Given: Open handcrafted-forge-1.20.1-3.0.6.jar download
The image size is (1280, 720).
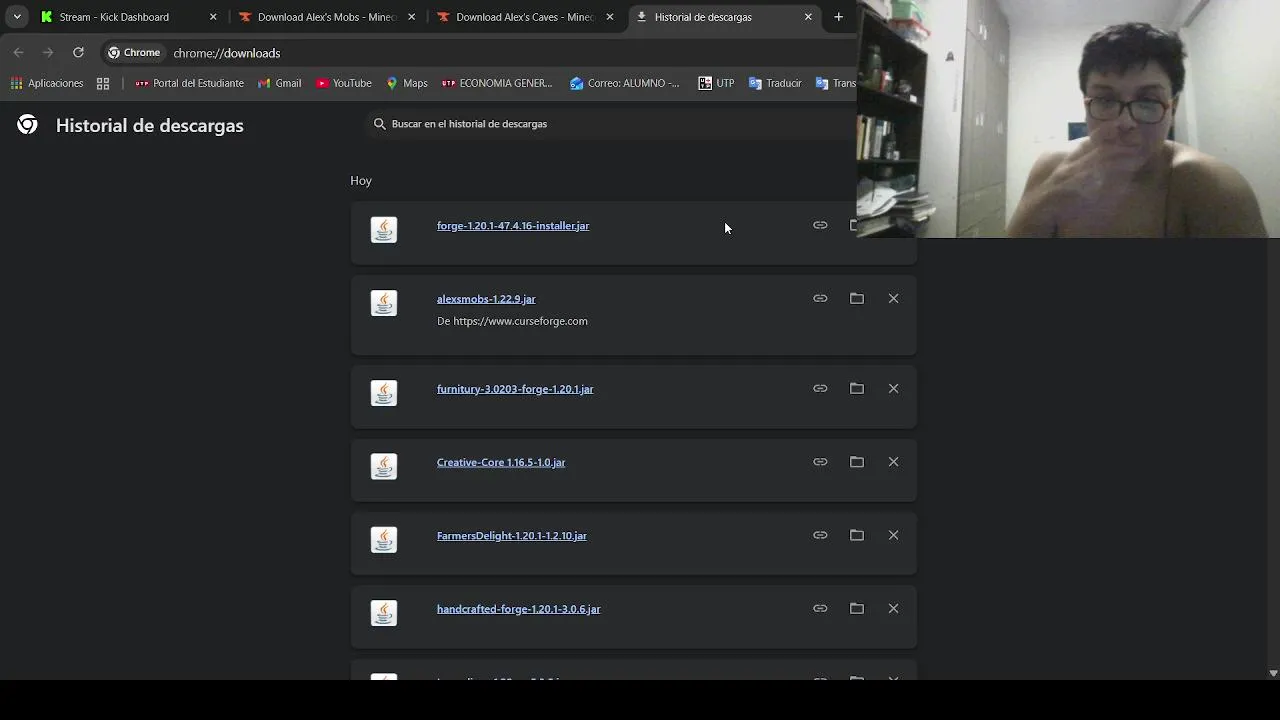Looking at the screenshot, I should click(519, 609).
